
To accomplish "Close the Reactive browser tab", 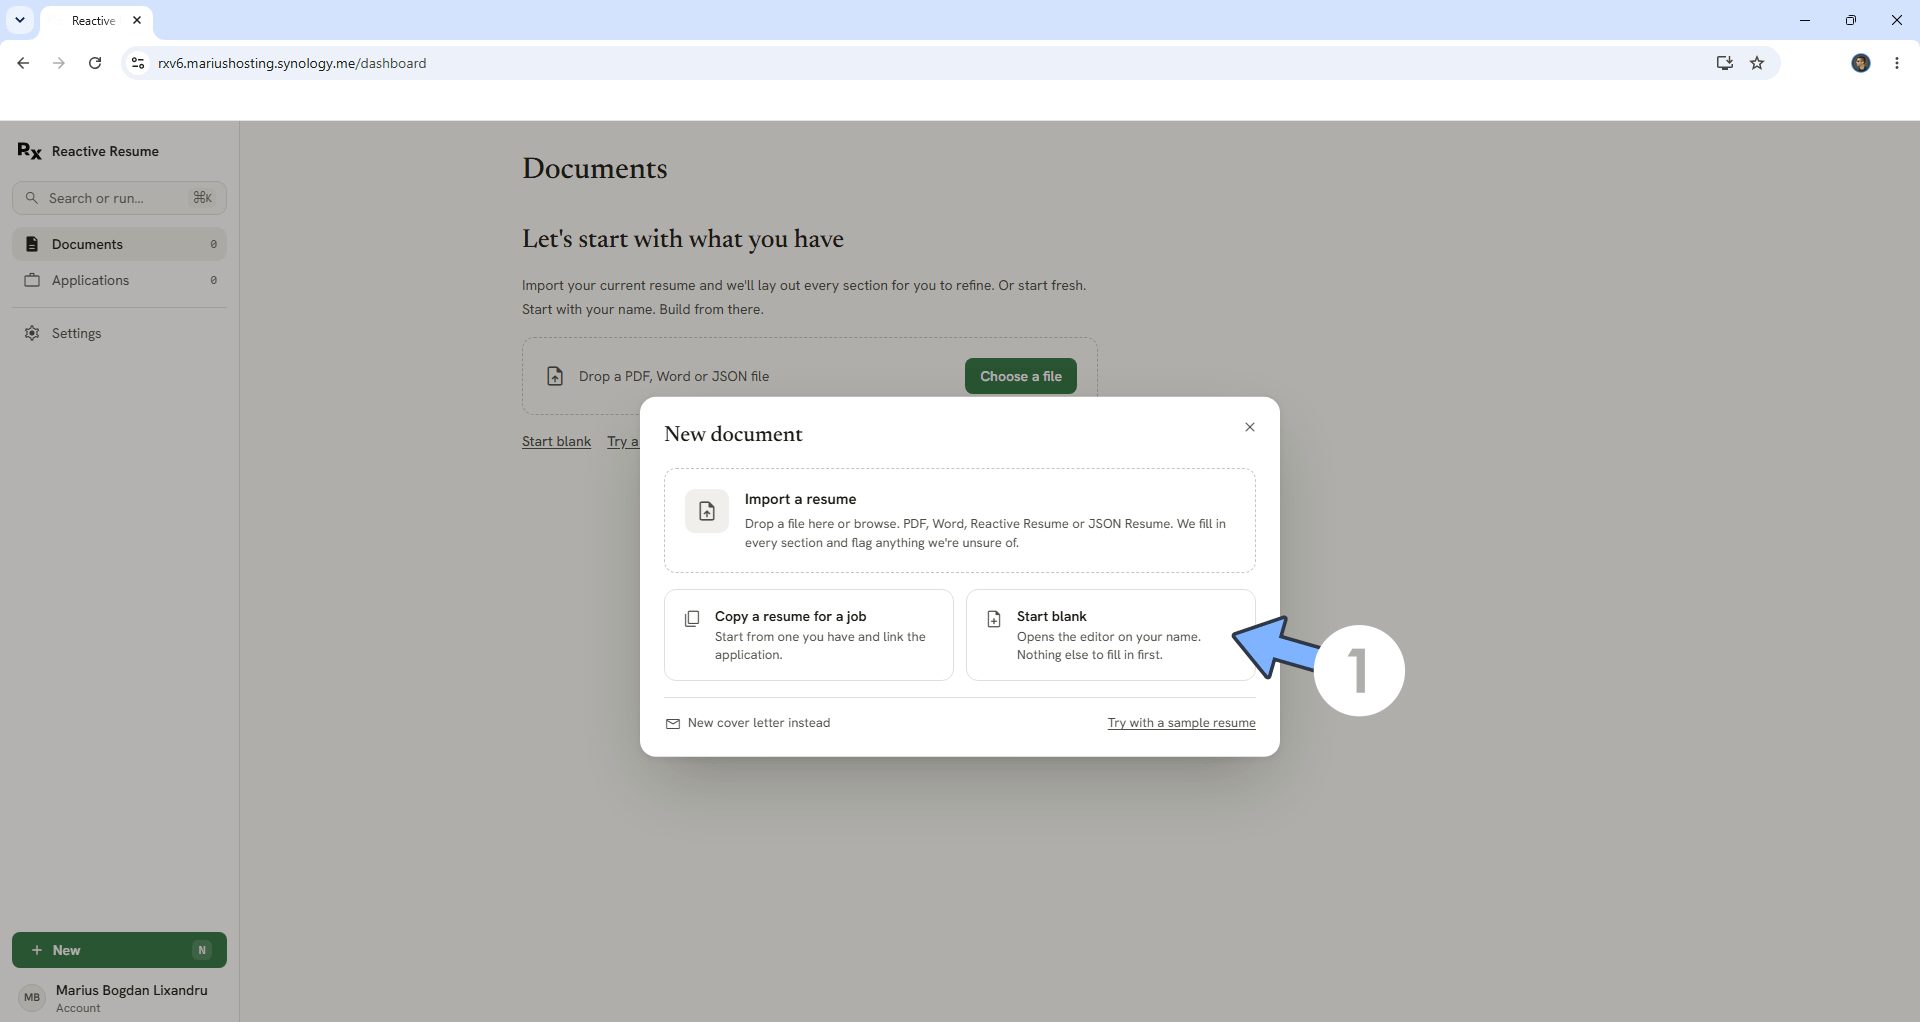I will pos(137,20).
